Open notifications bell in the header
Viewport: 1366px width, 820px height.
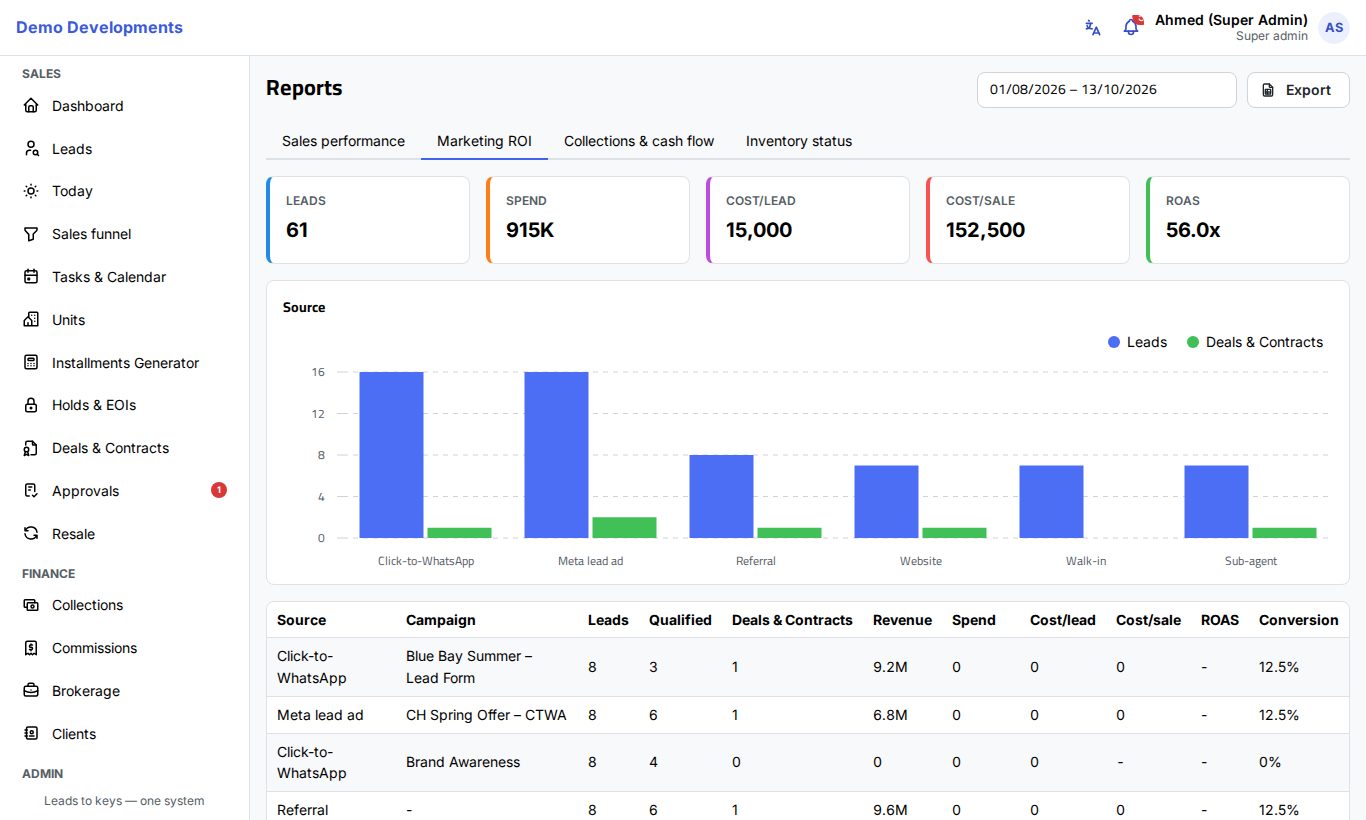tap(1132, 27)
